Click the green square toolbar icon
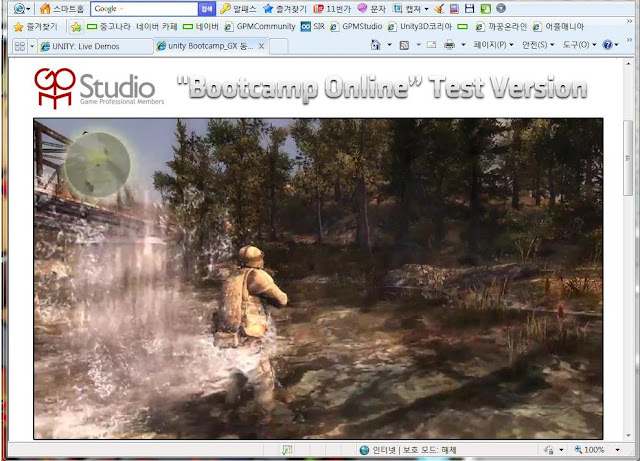Screen dimensions: 640x461 [x=486, y=8]
